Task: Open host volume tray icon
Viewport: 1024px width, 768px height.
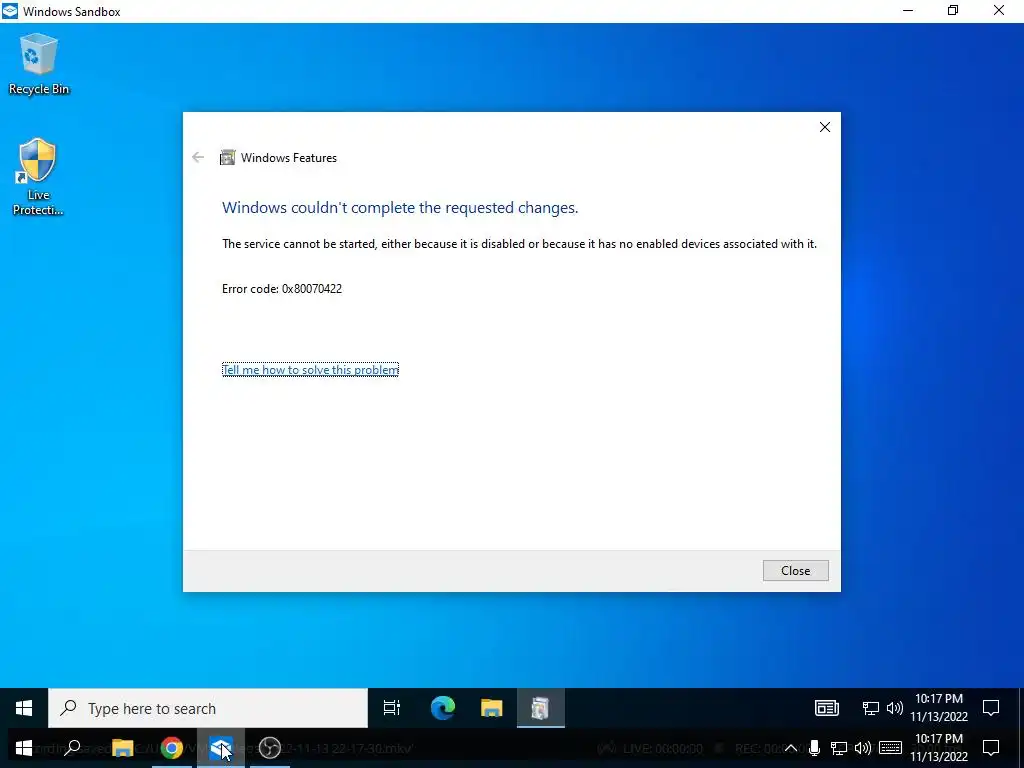Action: [862, 748]
